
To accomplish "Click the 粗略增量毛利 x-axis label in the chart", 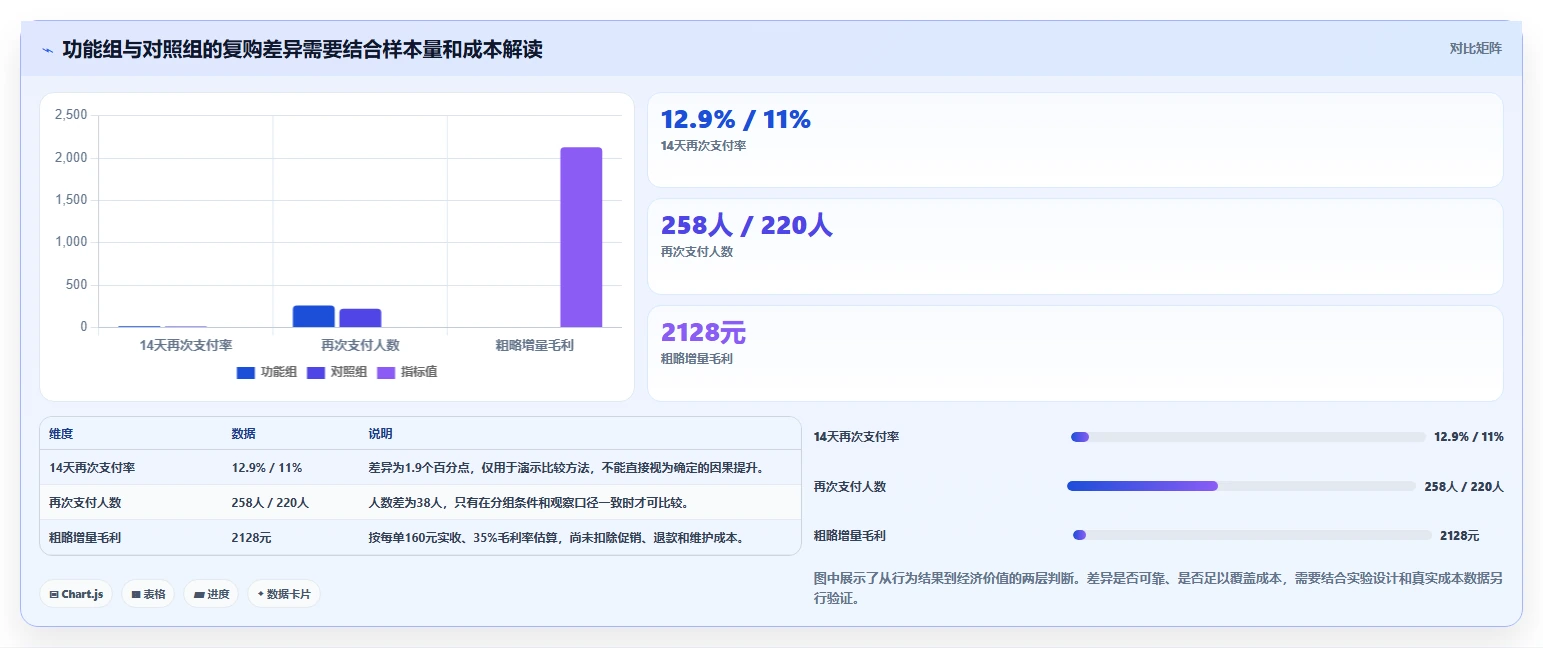I will (x=534, y=345).
